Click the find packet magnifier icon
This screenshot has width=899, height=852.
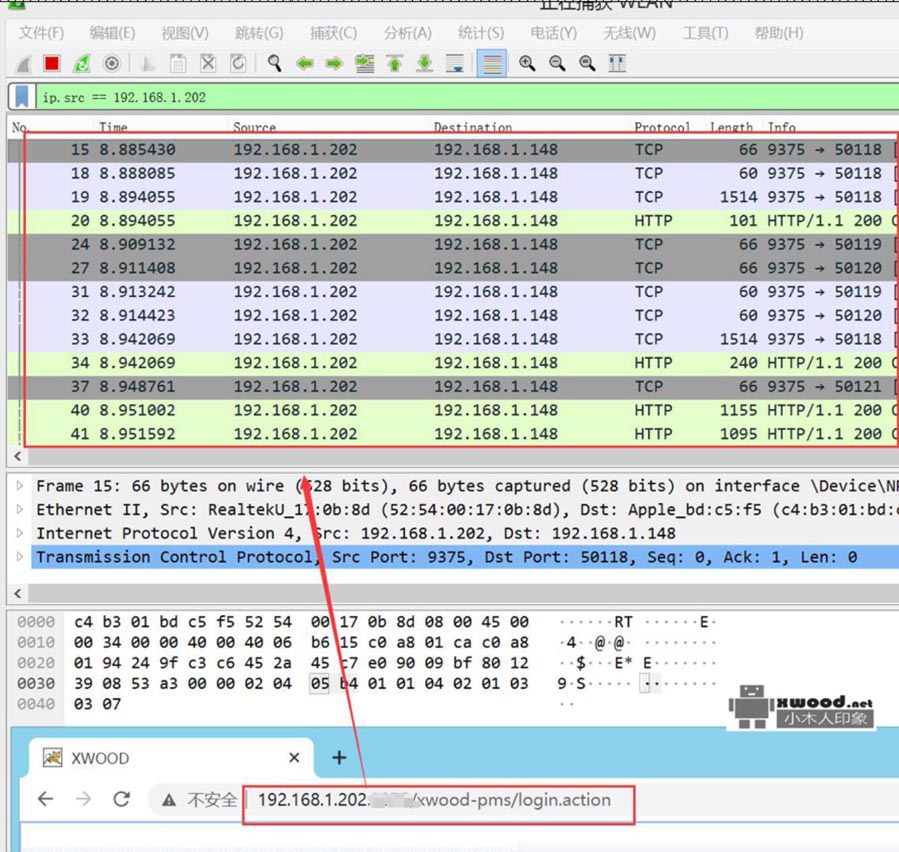tap(274, 64)
